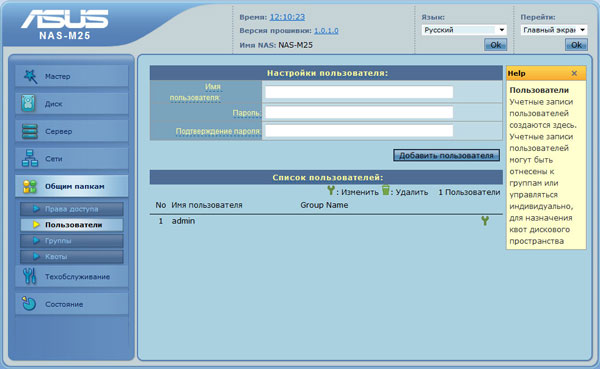Image resolution: width=600 pixels, height=369 pixels.
Task: Click the Удалить legend trash icon
Action: tap(386, 190)
